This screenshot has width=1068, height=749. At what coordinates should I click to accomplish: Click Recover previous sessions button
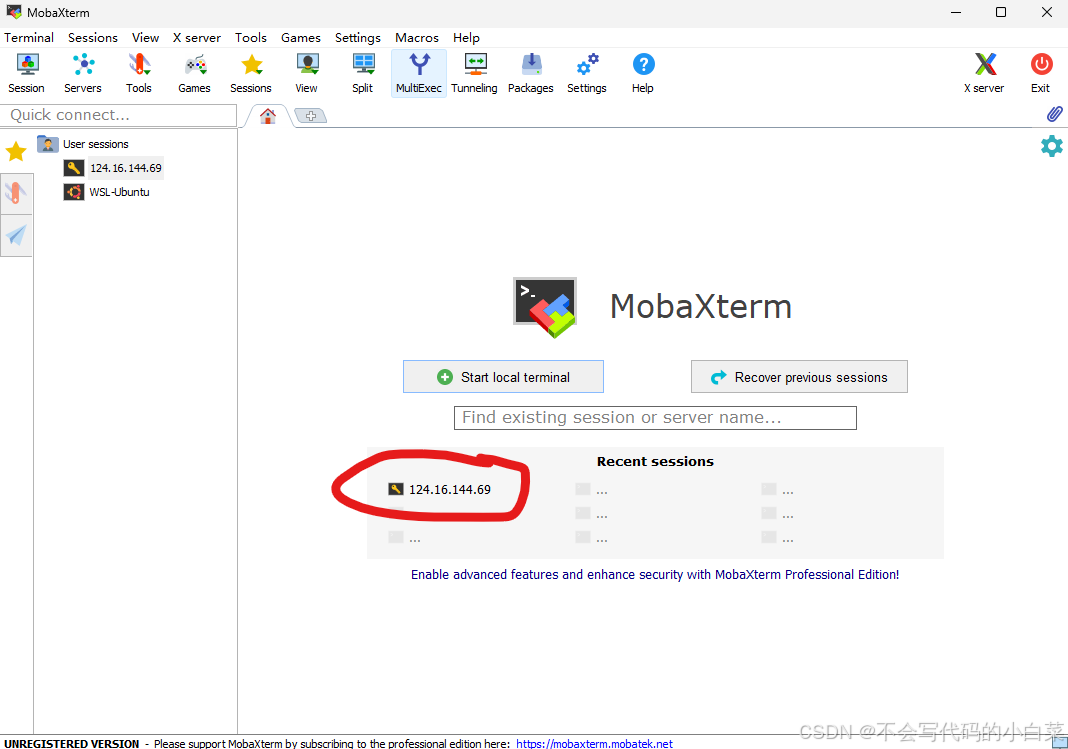(x=799, y=377)
